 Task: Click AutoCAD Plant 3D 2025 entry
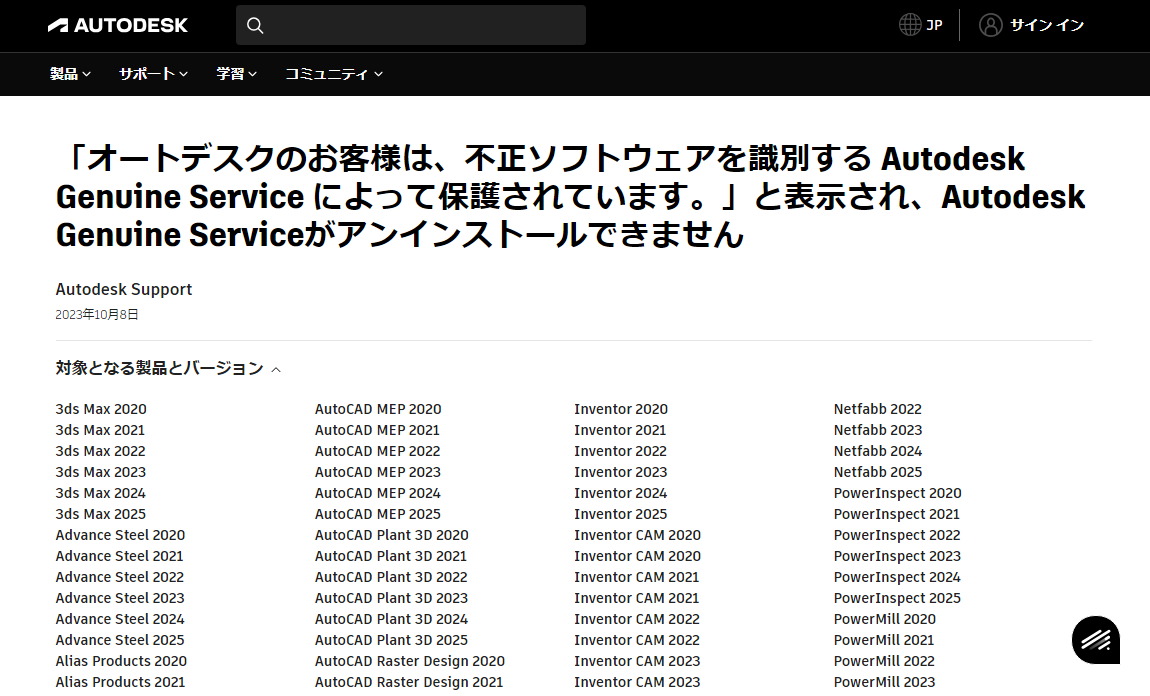click(x=391, y=640)
